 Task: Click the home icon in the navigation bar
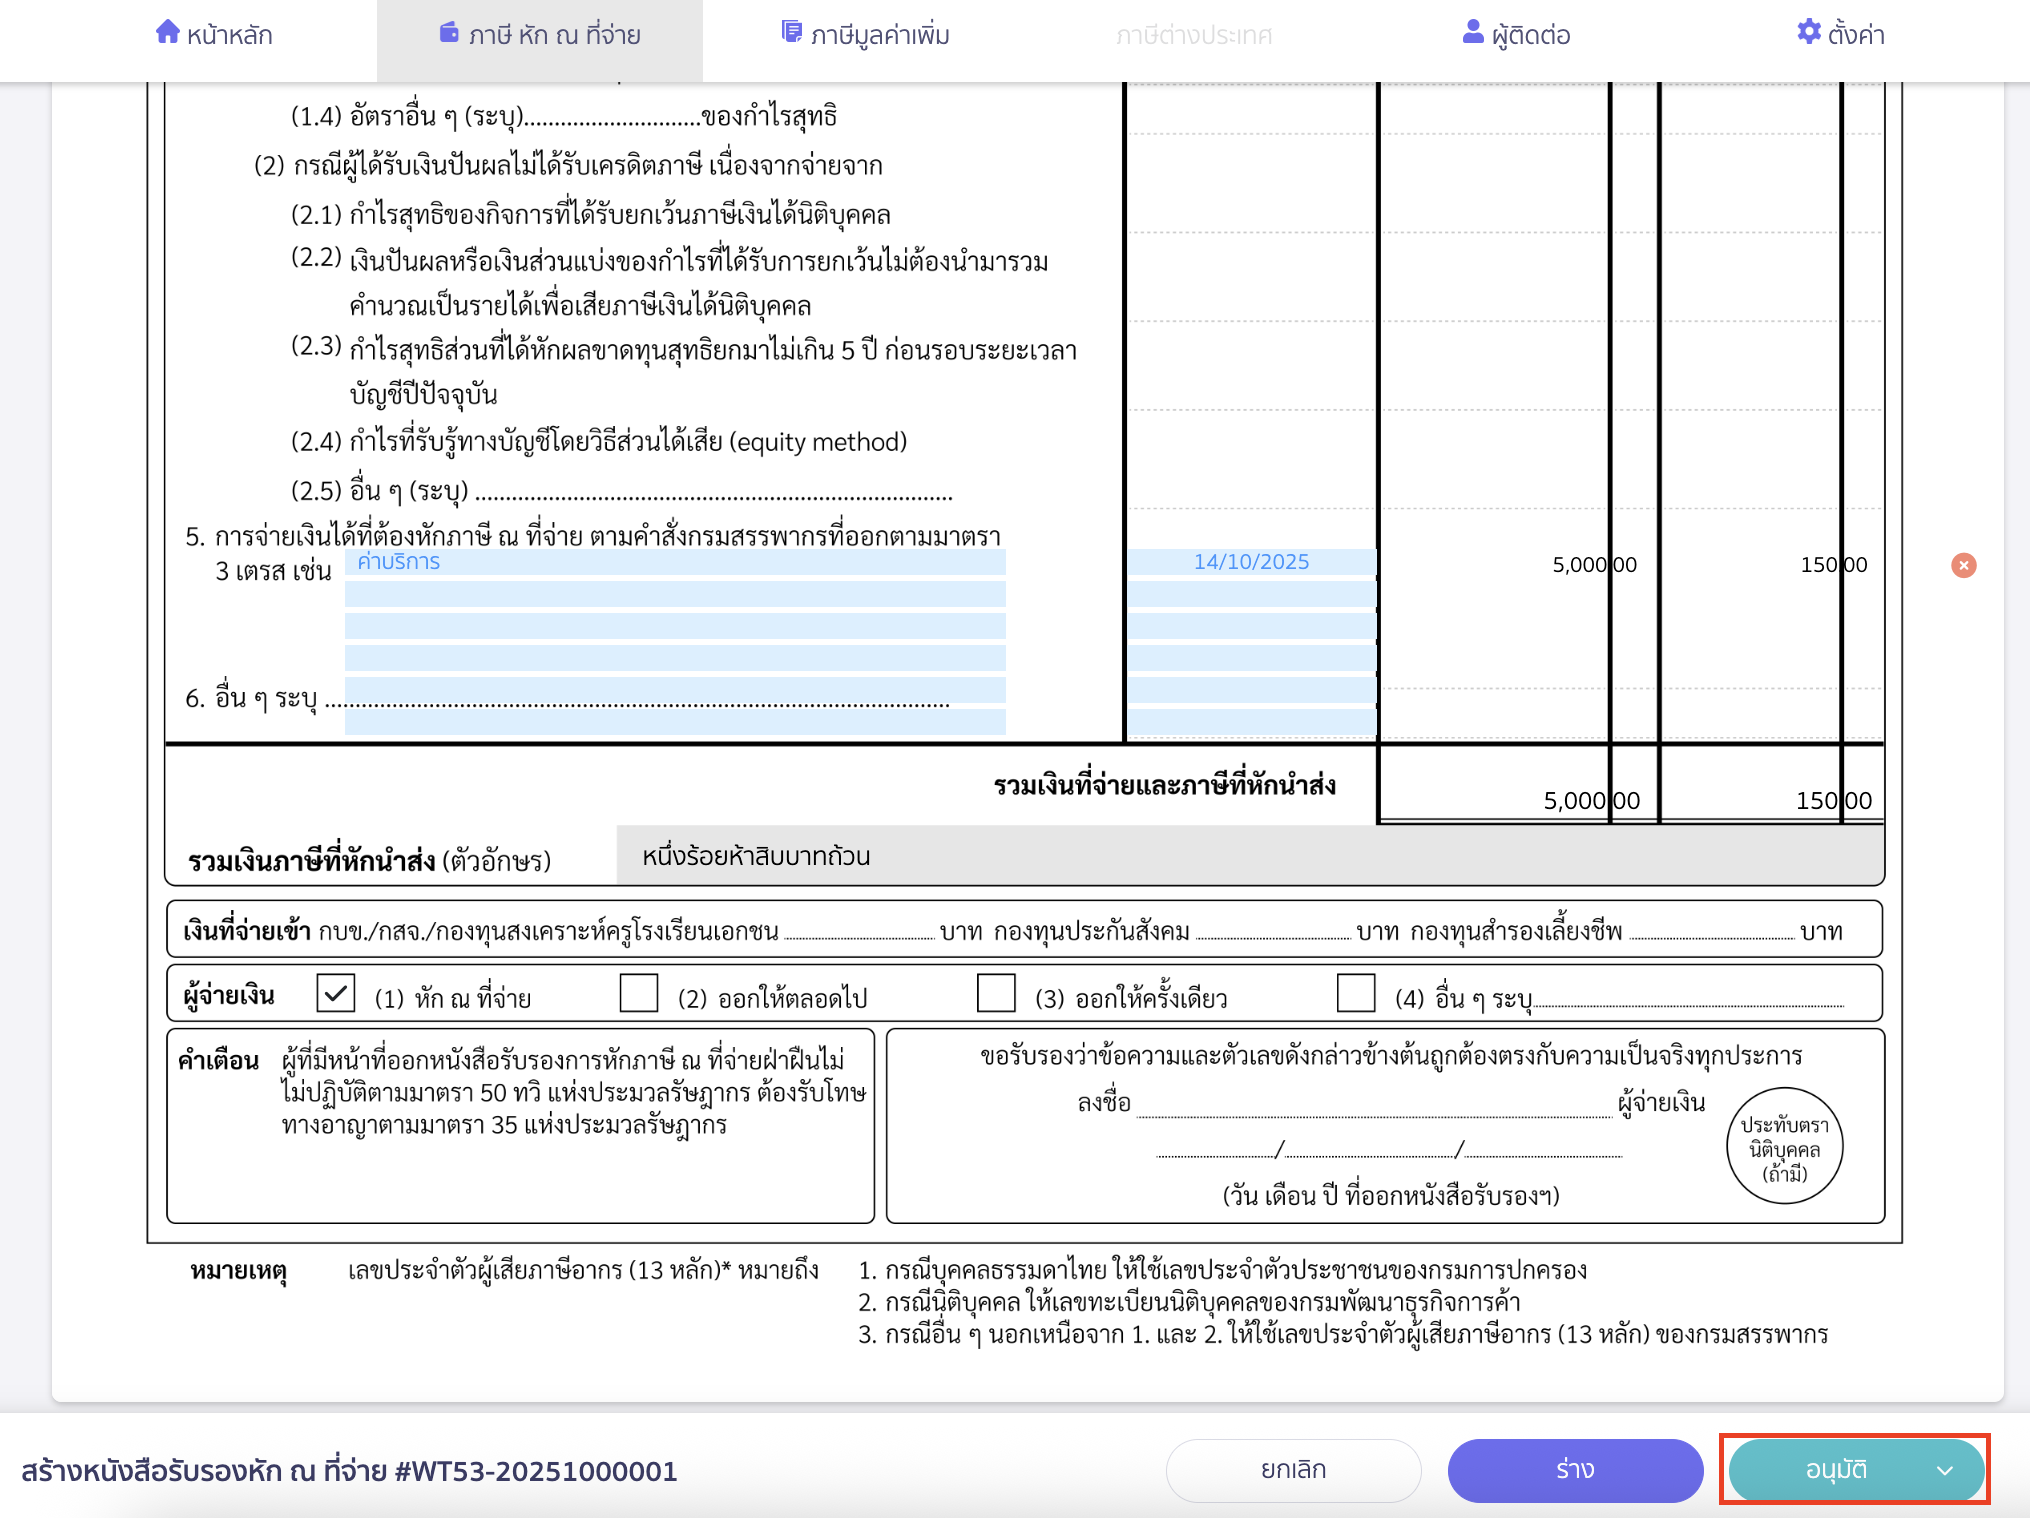[167, 33]
